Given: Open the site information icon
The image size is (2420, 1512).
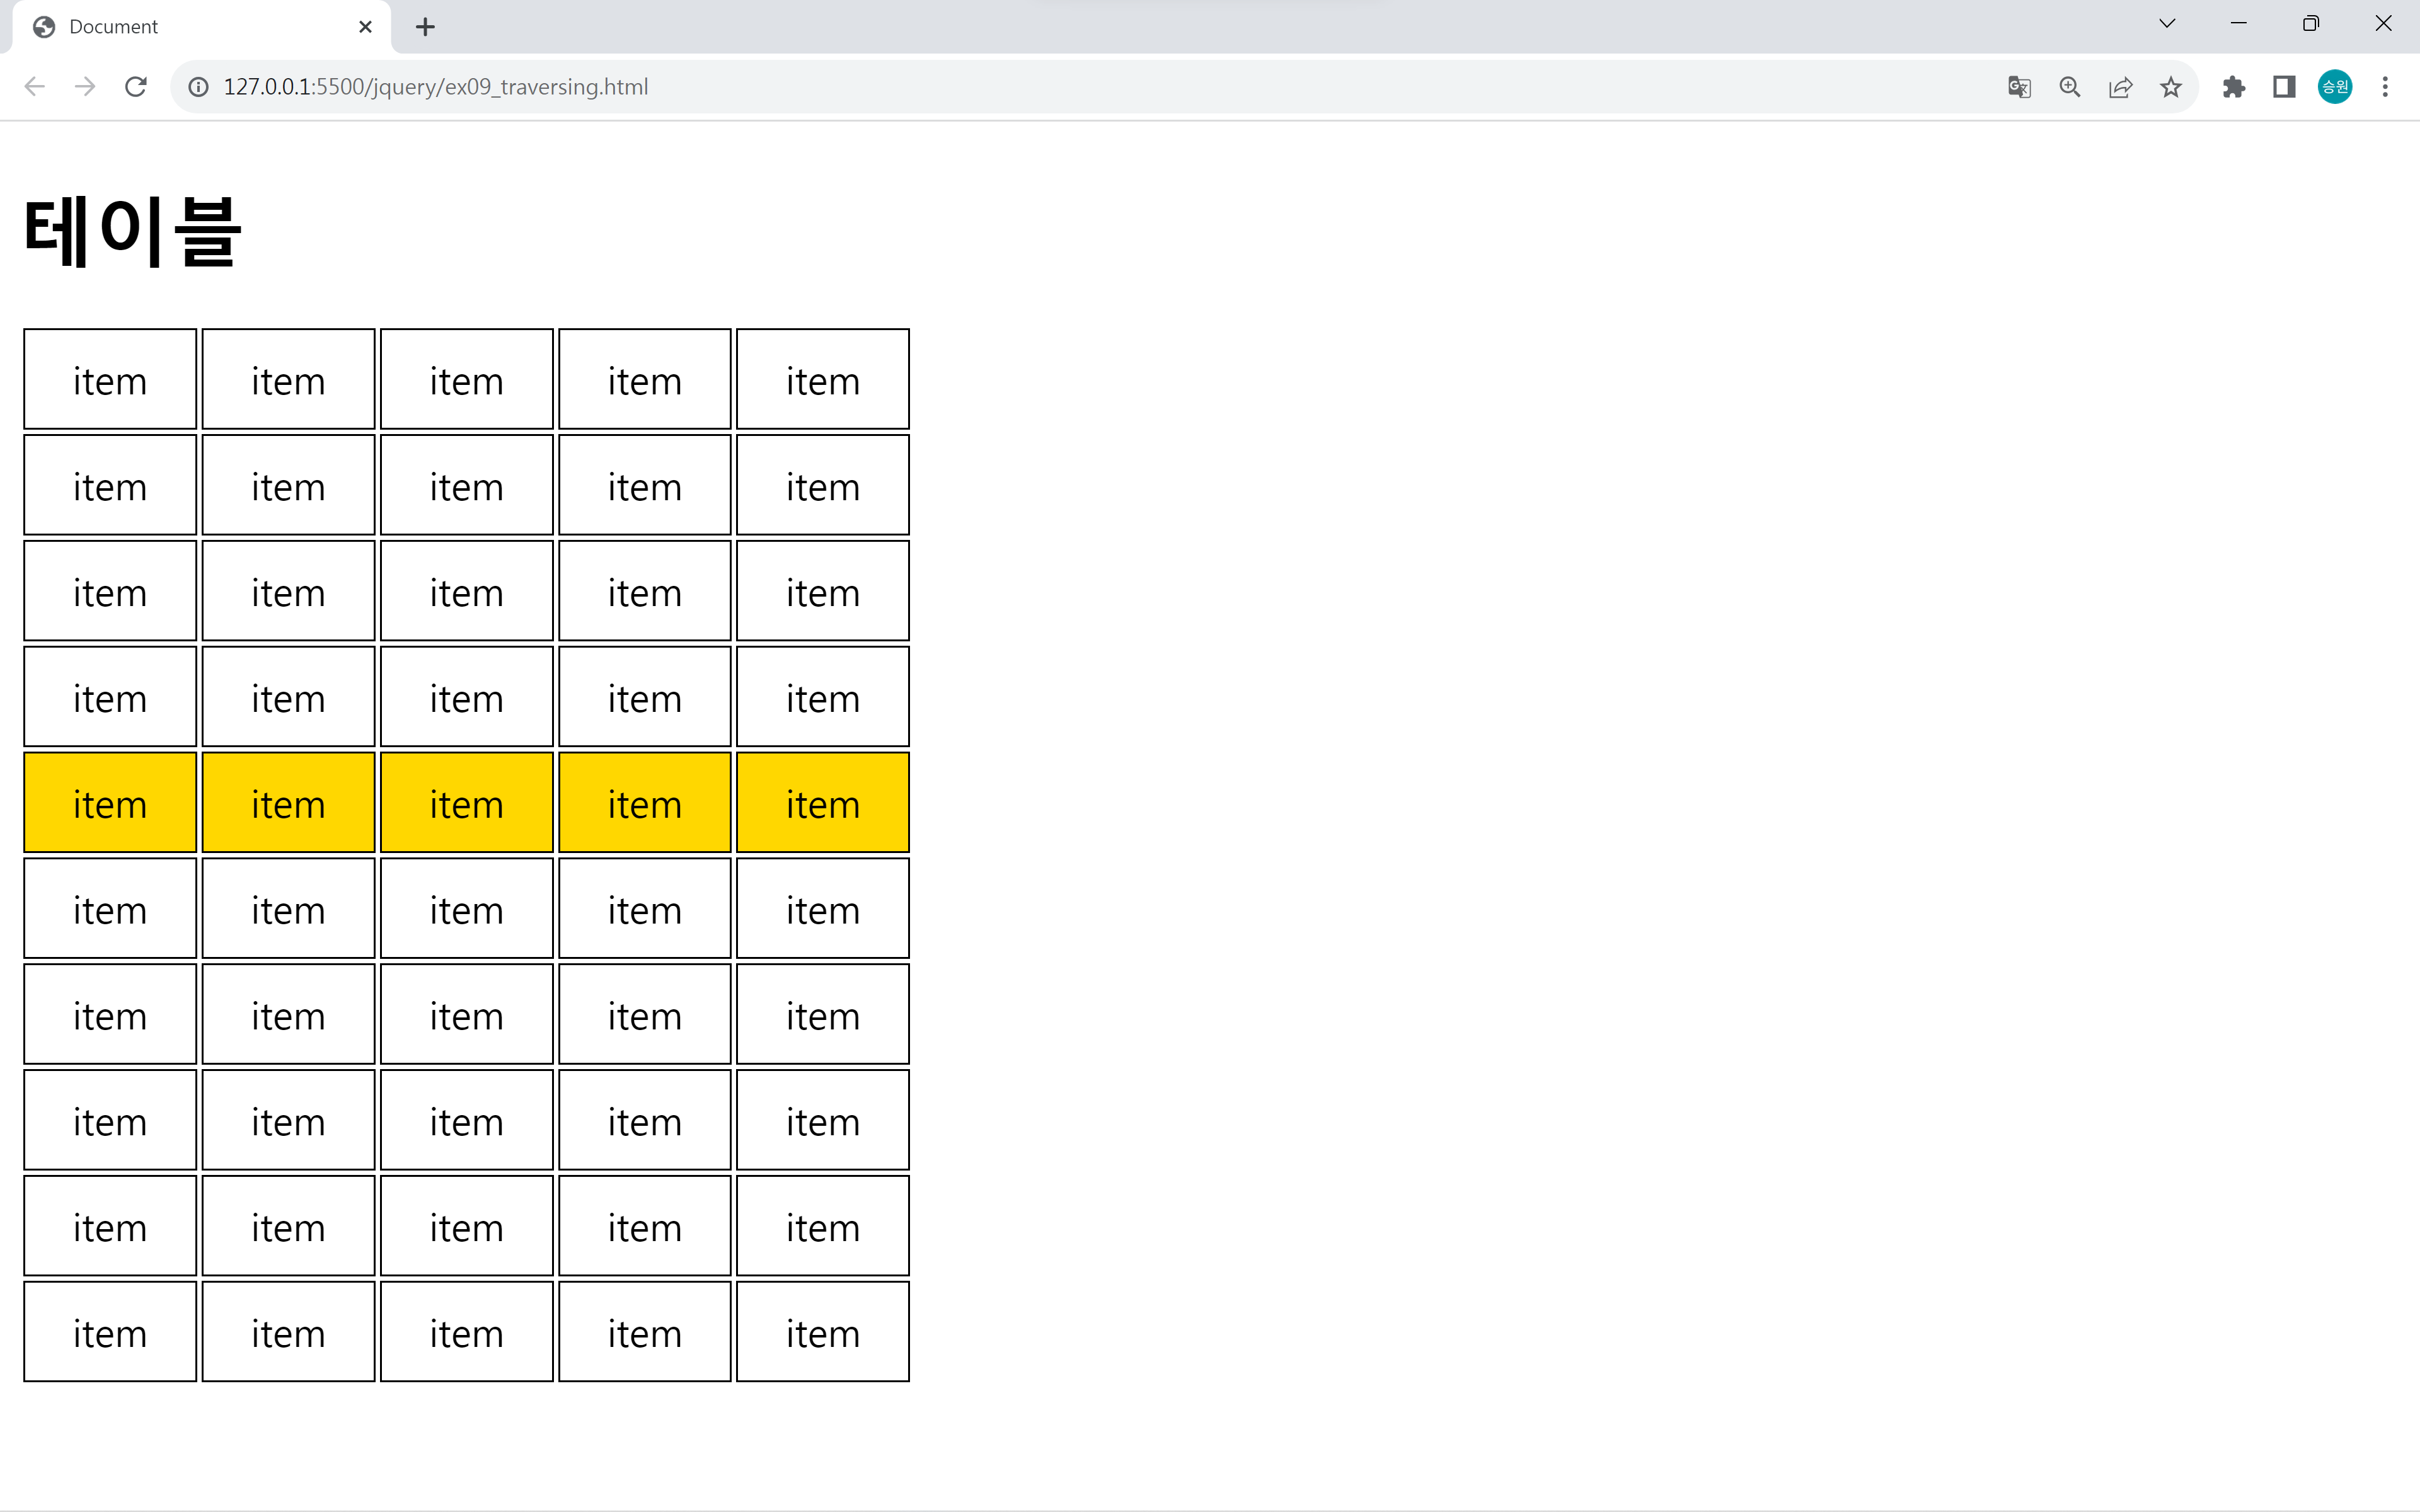Looking at the screenshot, I should tap(199, 87).
